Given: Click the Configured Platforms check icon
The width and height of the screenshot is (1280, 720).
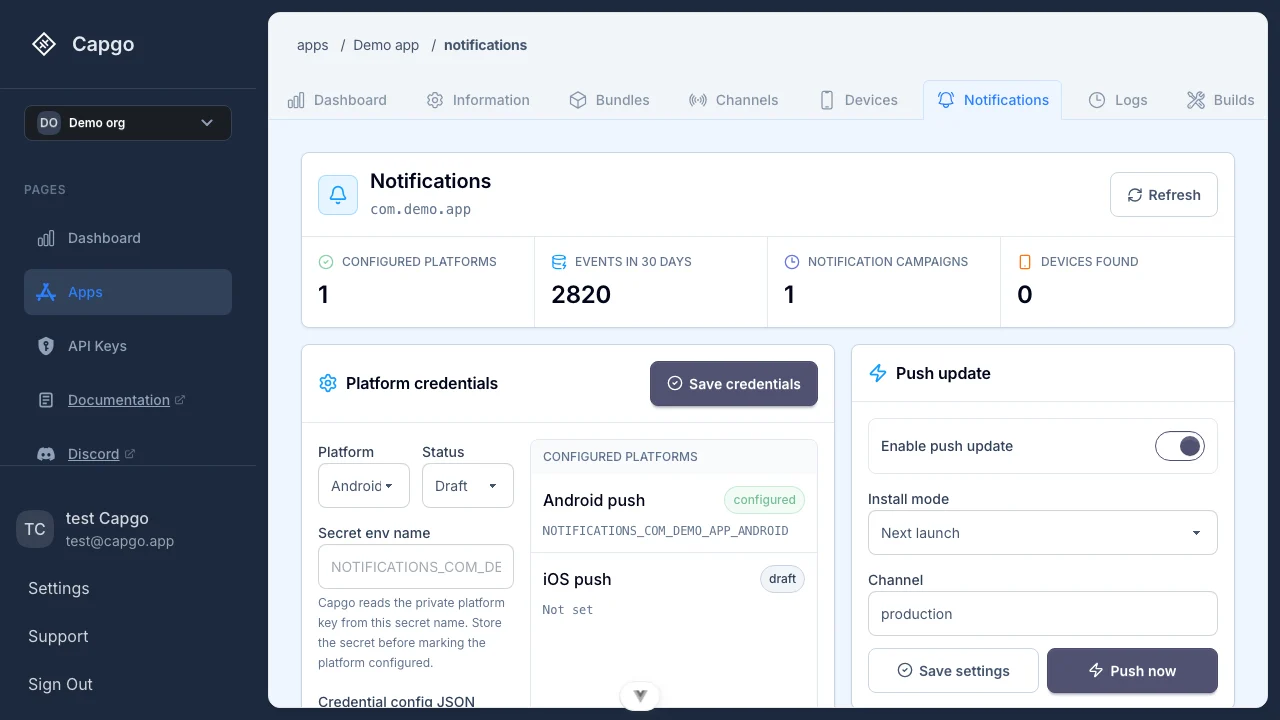Looking at the screenshot, I should [x=326, y=262].
